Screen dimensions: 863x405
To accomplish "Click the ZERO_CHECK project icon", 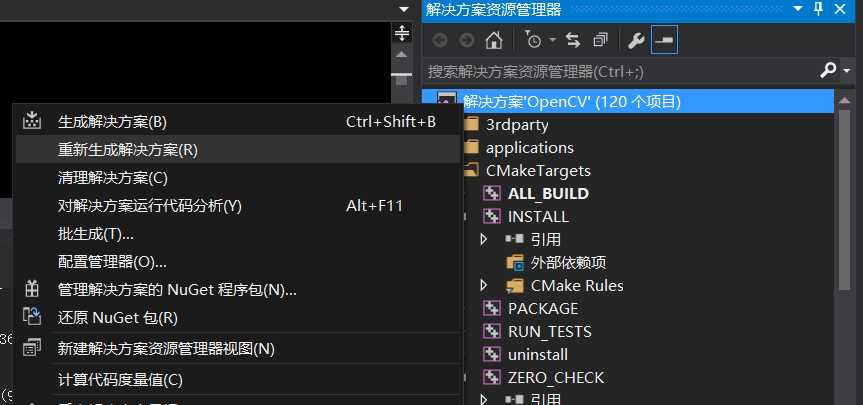I will pos(491,377).
